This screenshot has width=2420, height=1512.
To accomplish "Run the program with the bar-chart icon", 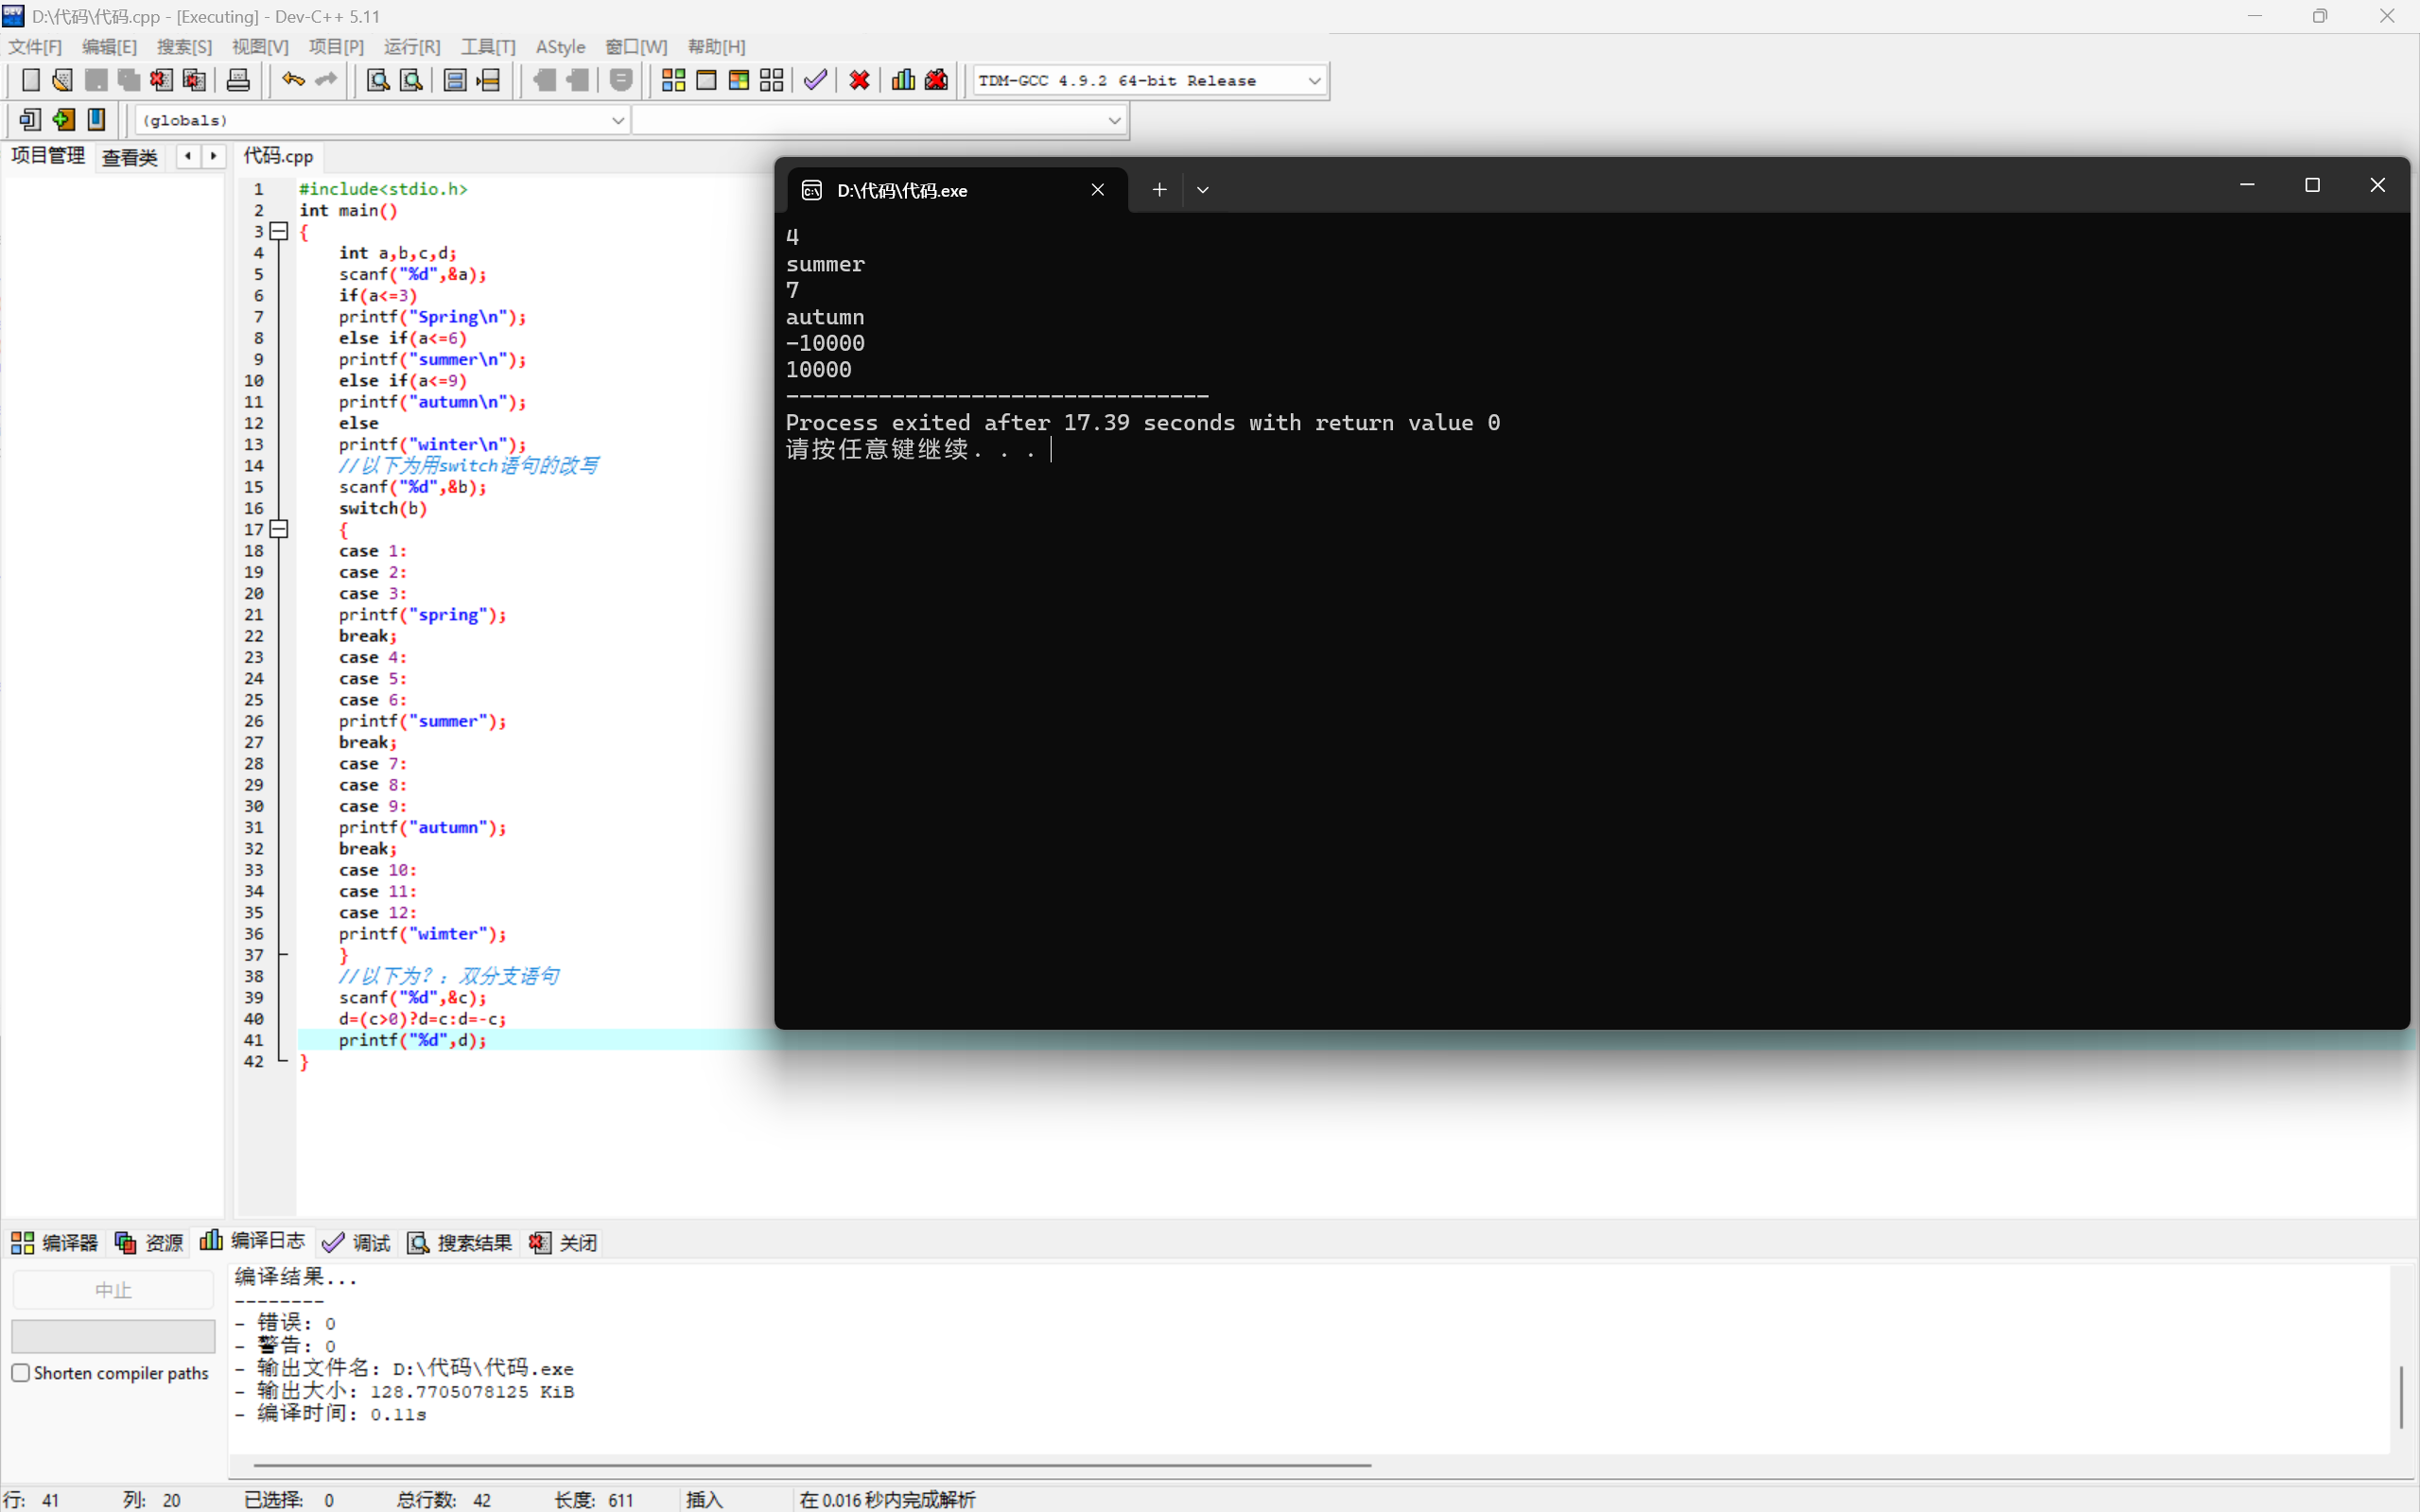I will point(903,80).
